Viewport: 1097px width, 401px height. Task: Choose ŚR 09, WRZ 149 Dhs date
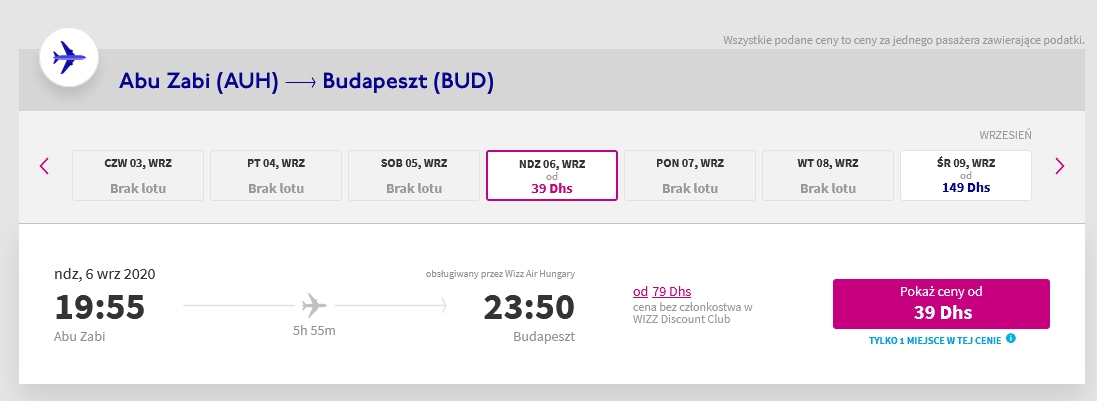click(x=965, y=176)
